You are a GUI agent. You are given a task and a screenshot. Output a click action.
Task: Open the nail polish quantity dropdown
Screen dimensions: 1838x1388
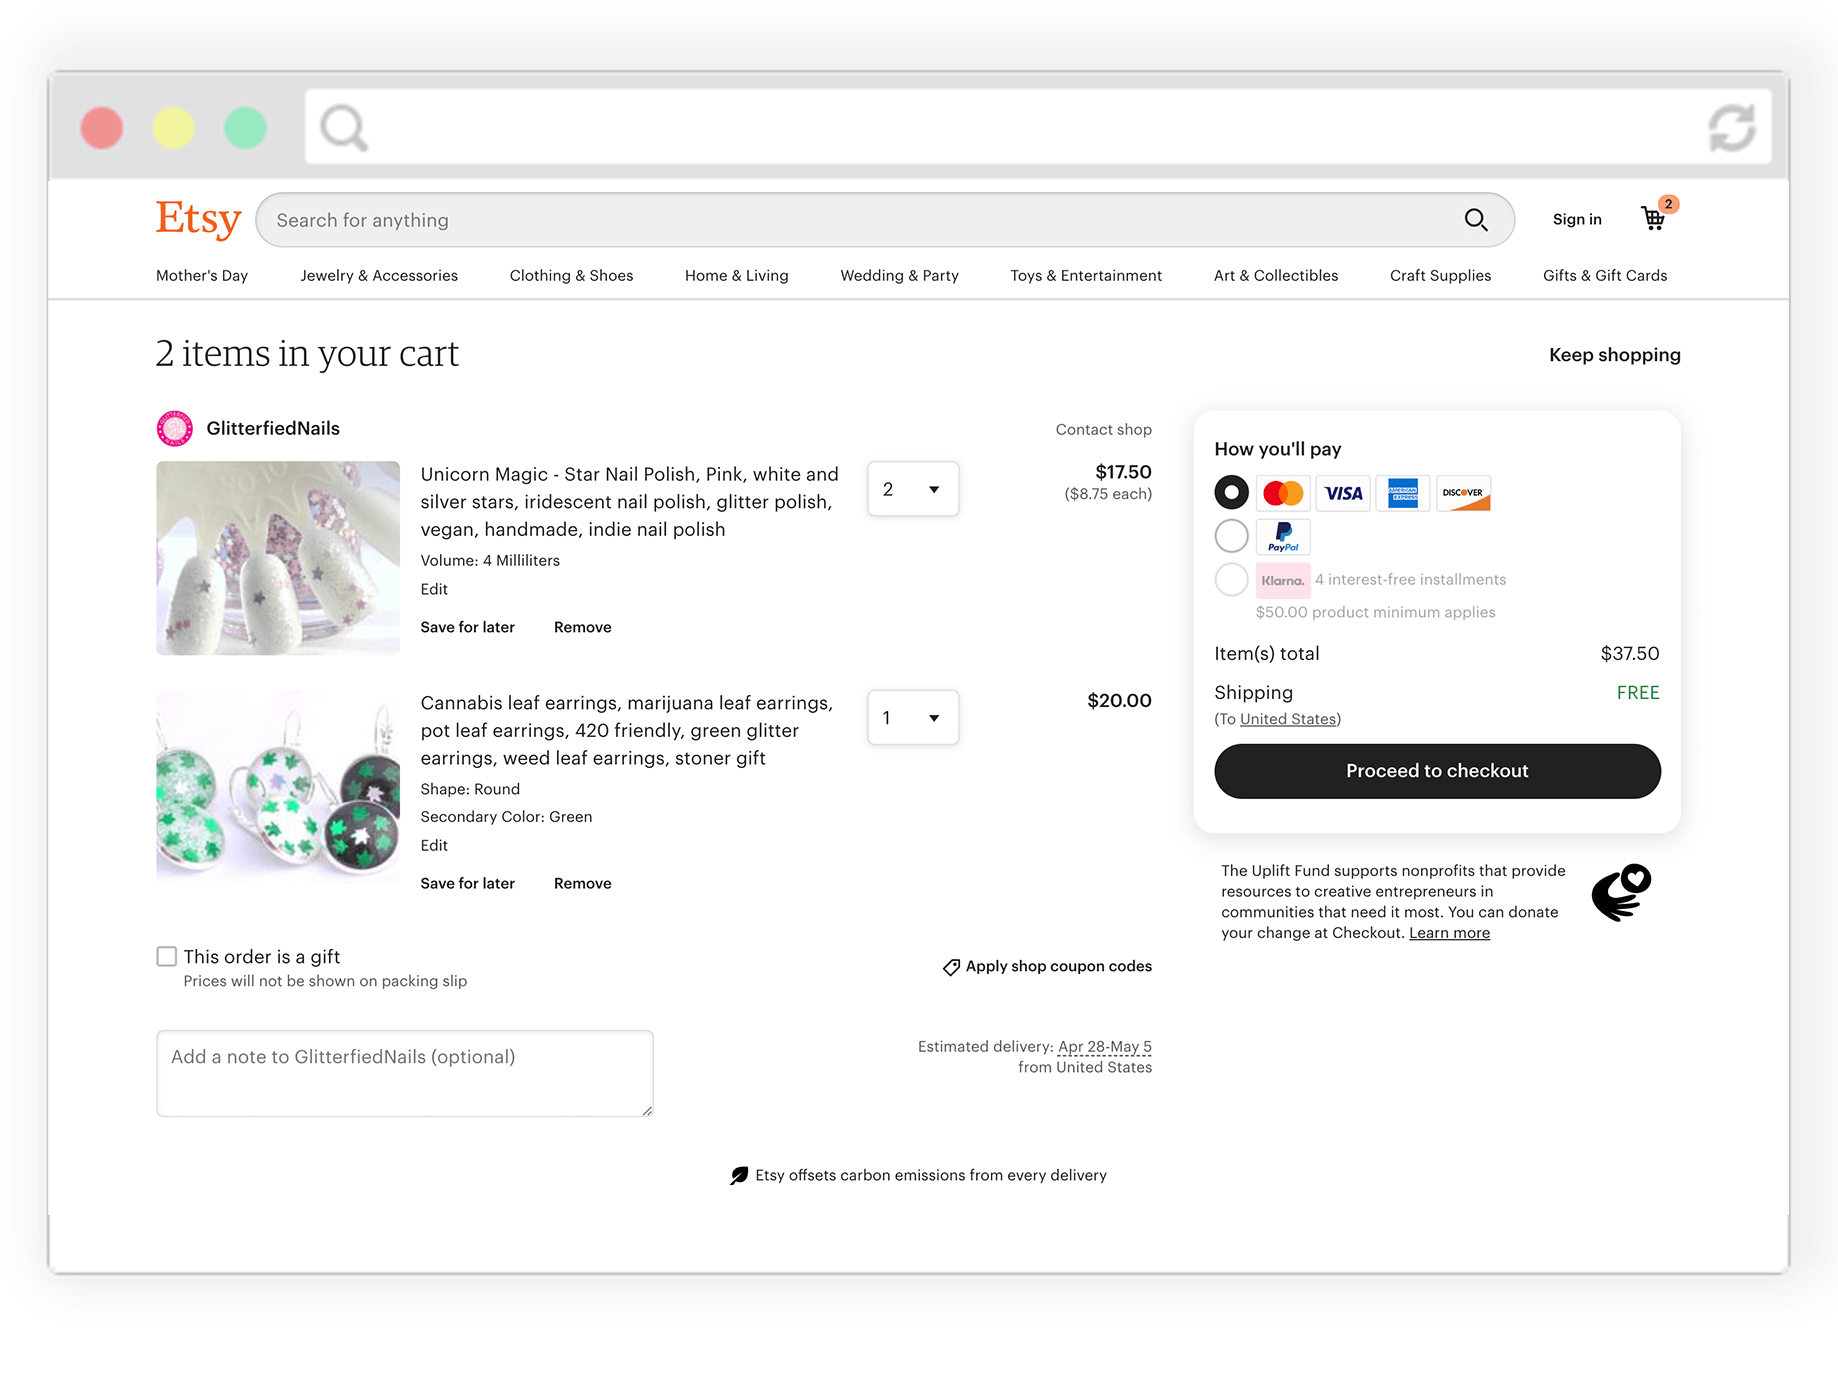(x=913, y=489)
